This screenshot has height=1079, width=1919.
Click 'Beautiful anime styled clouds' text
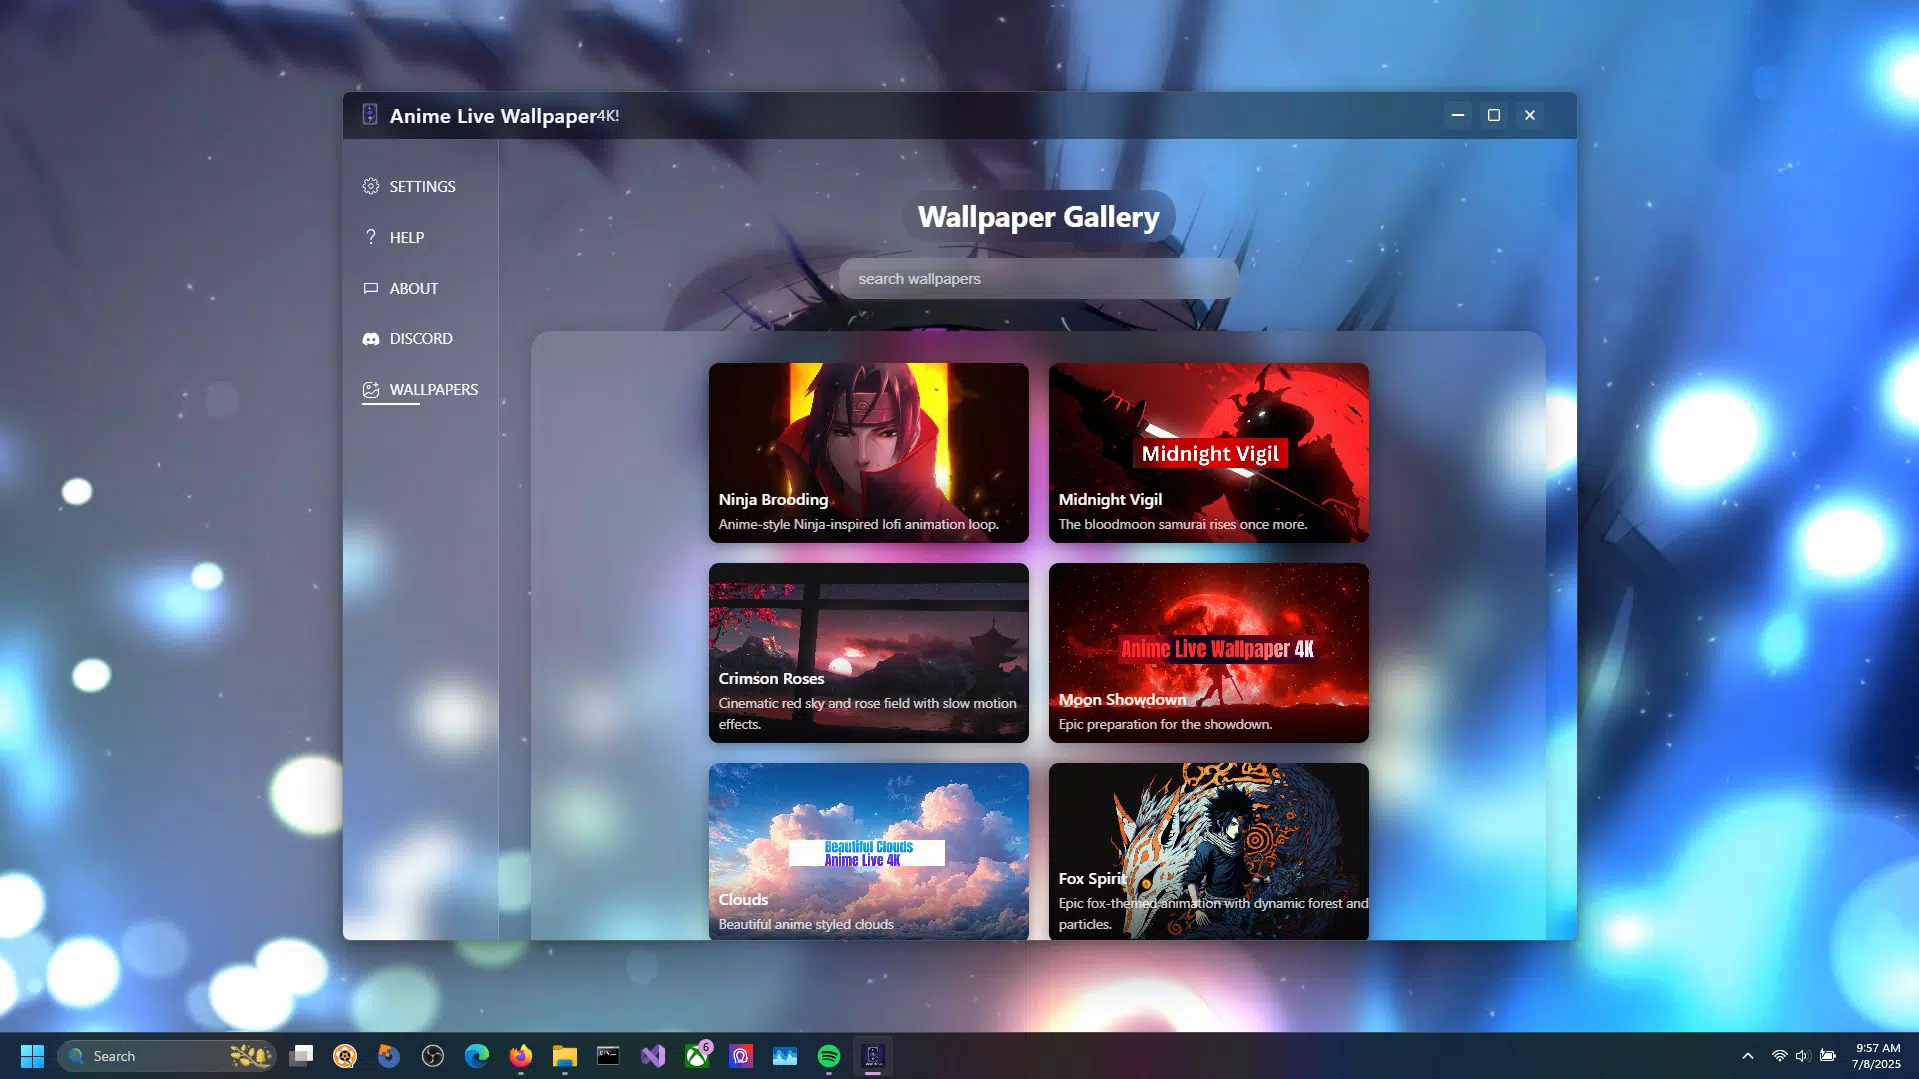pyautogui.click(x=806, y=924)
